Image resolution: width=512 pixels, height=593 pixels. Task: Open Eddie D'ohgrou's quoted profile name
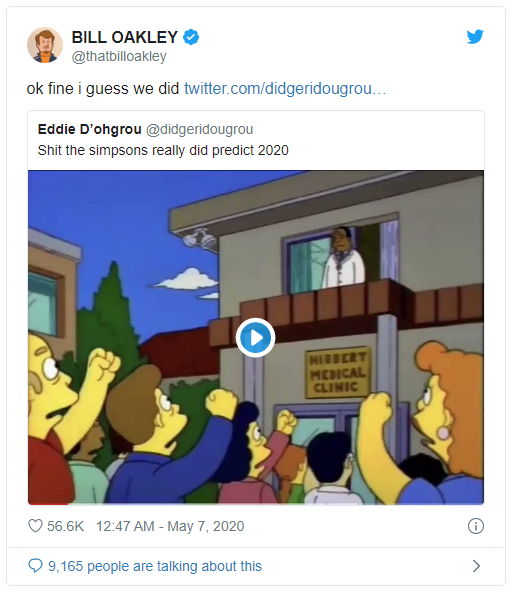pyautogui.click(x=90, y=129)
